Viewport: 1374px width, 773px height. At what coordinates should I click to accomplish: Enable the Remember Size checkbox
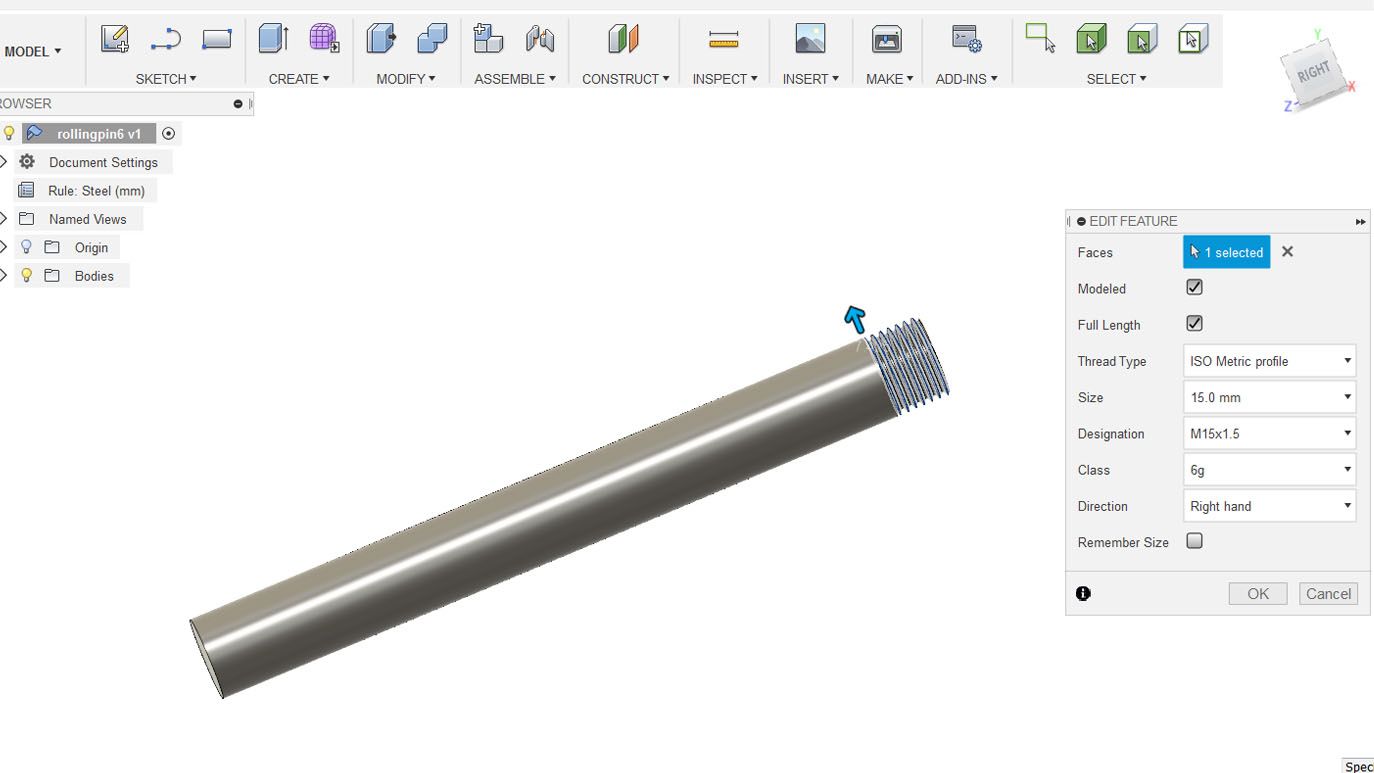point(1194,541)
